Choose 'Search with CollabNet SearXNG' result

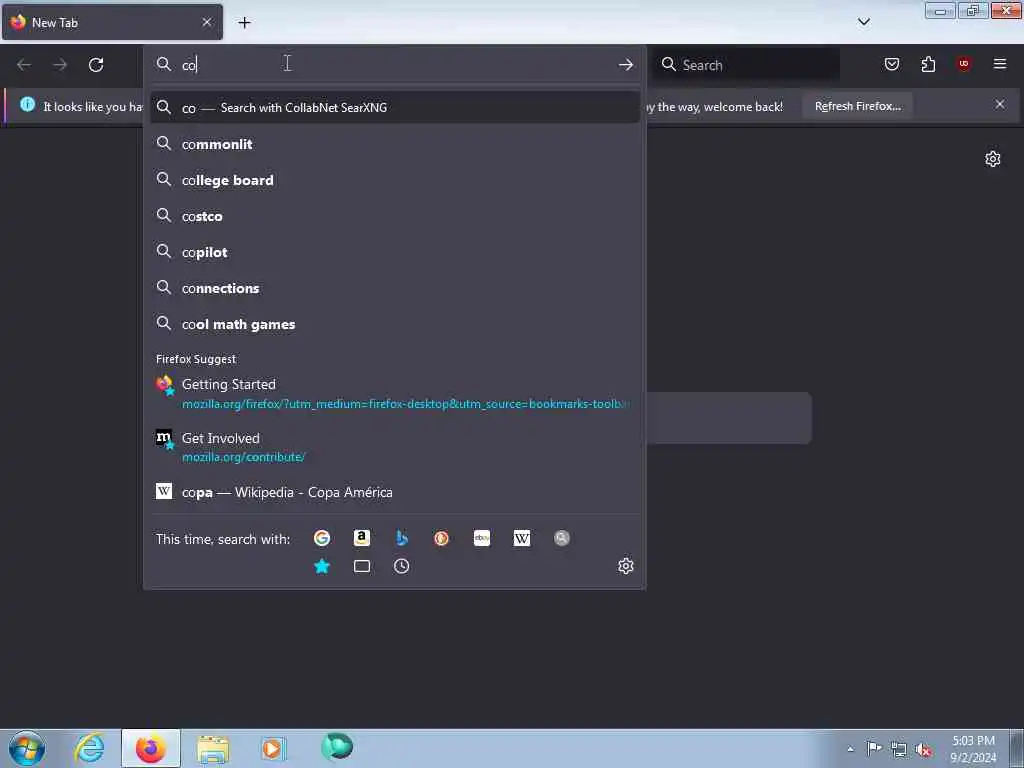[394, 108]
